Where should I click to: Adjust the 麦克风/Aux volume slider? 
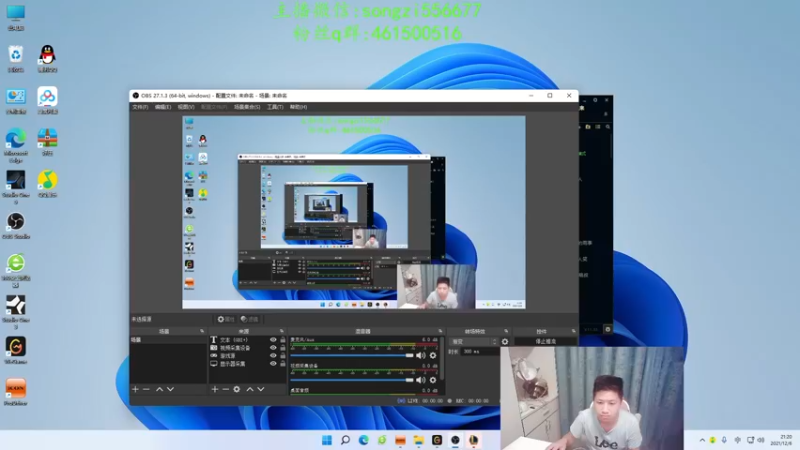pos(352,356)
